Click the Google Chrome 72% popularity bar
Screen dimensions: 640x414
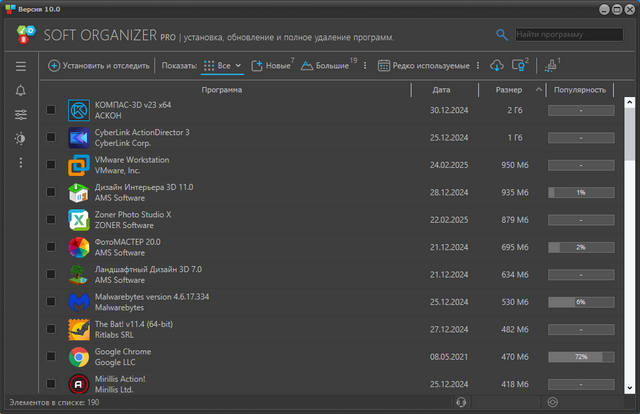(x=580, y=355)
